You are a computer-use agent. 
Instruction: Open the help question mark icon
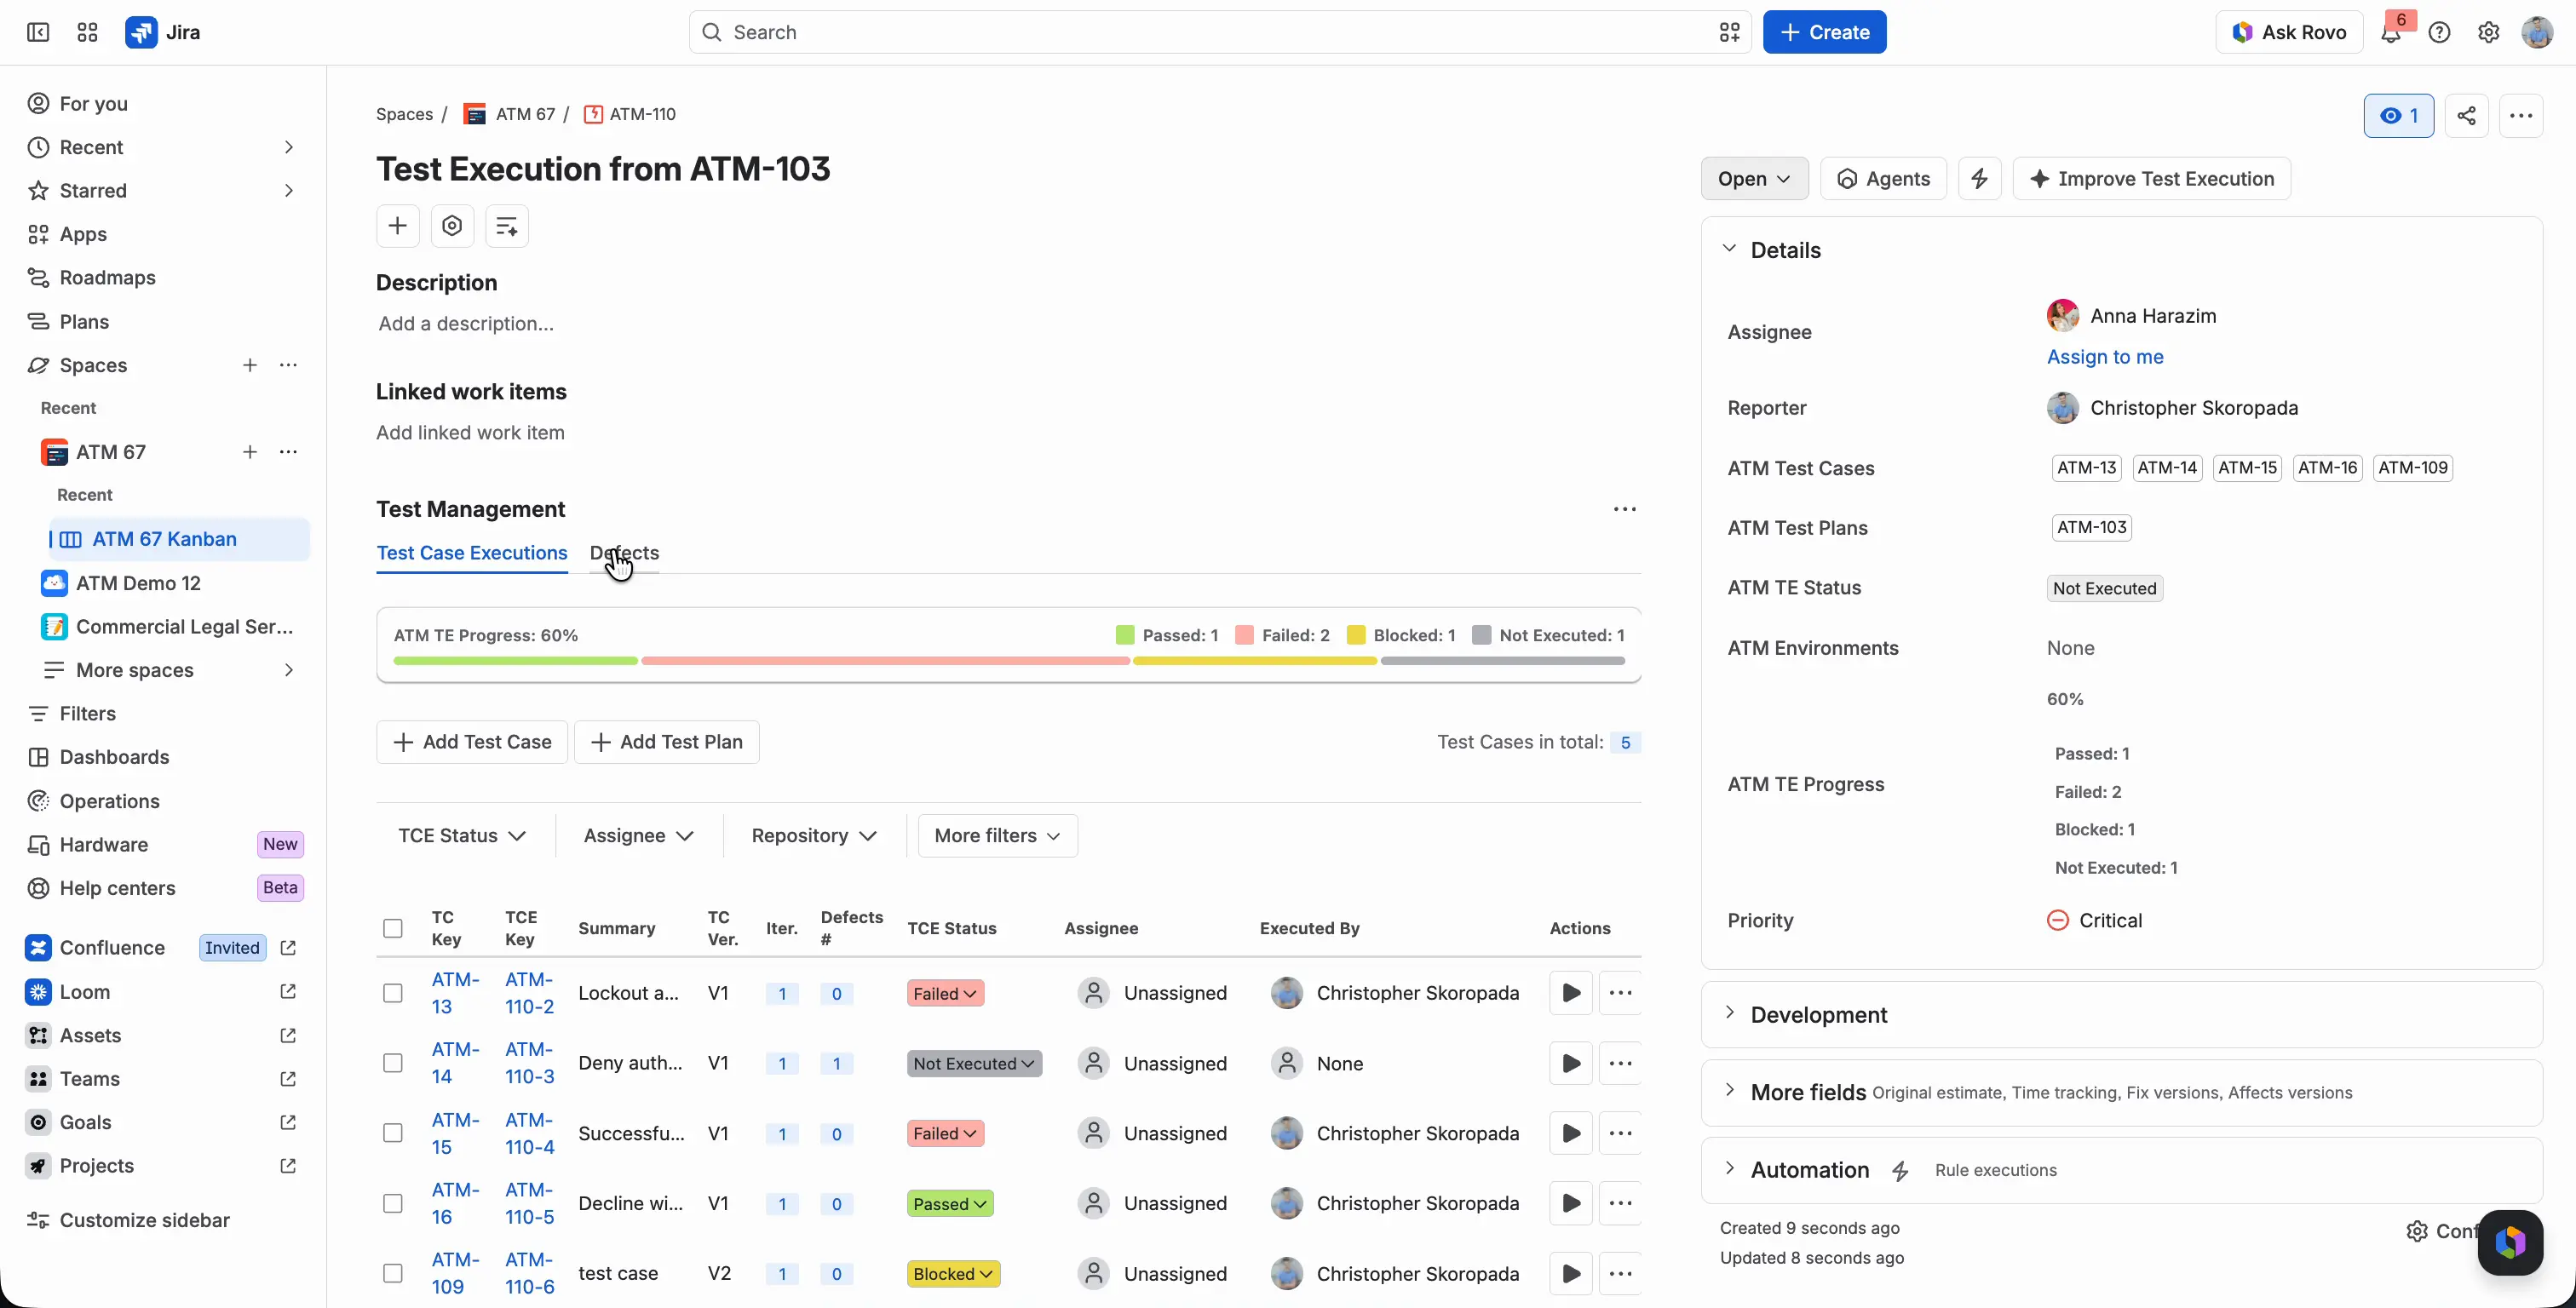(2439, 33)
